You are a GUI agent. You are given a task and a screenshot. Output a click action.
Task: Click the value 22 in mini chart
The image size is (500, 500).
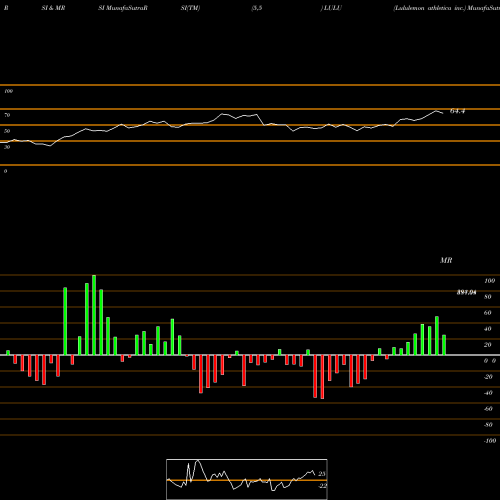pos(322,486)
